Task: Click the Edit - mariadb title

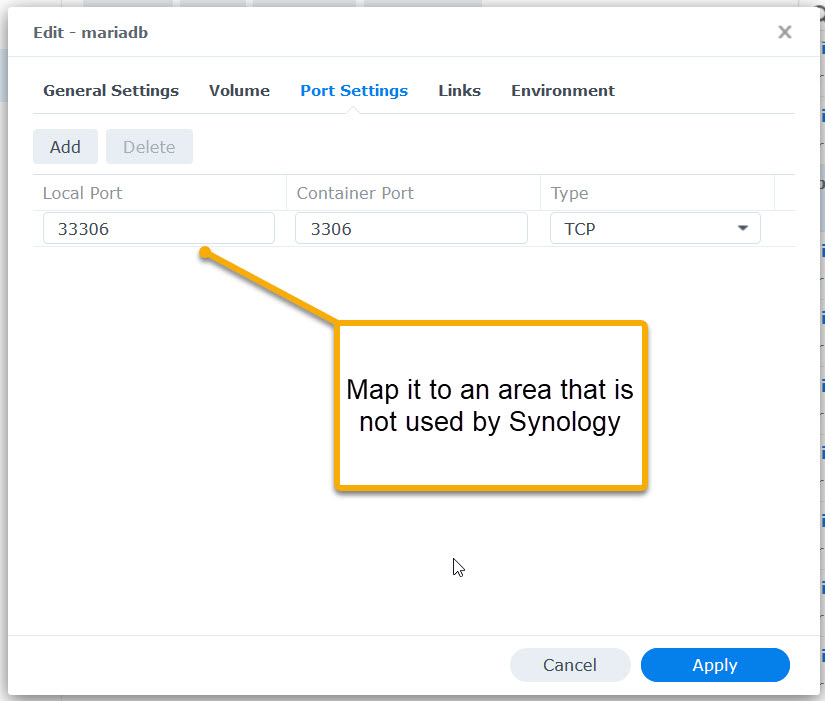Action: coord(90,33)
